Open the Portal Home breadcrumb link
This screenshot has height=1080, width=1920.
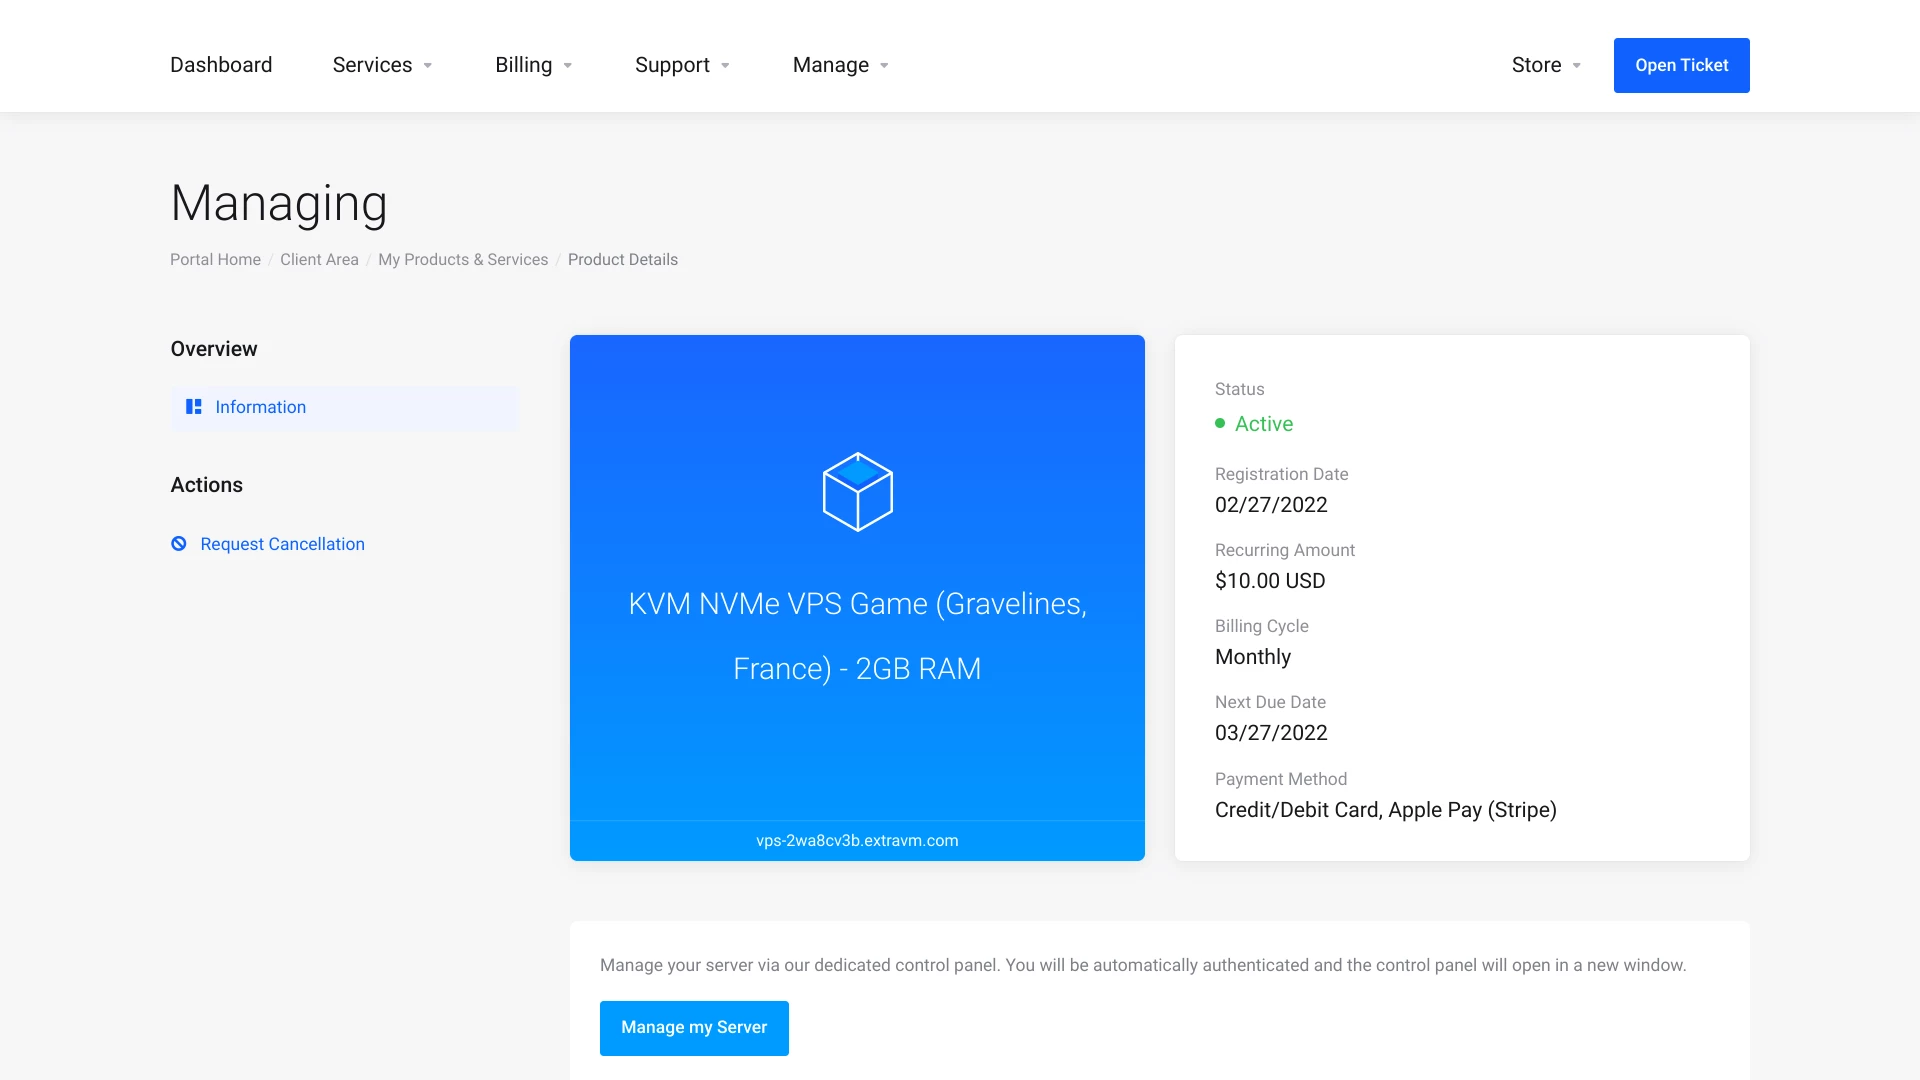tap(215, 260)
